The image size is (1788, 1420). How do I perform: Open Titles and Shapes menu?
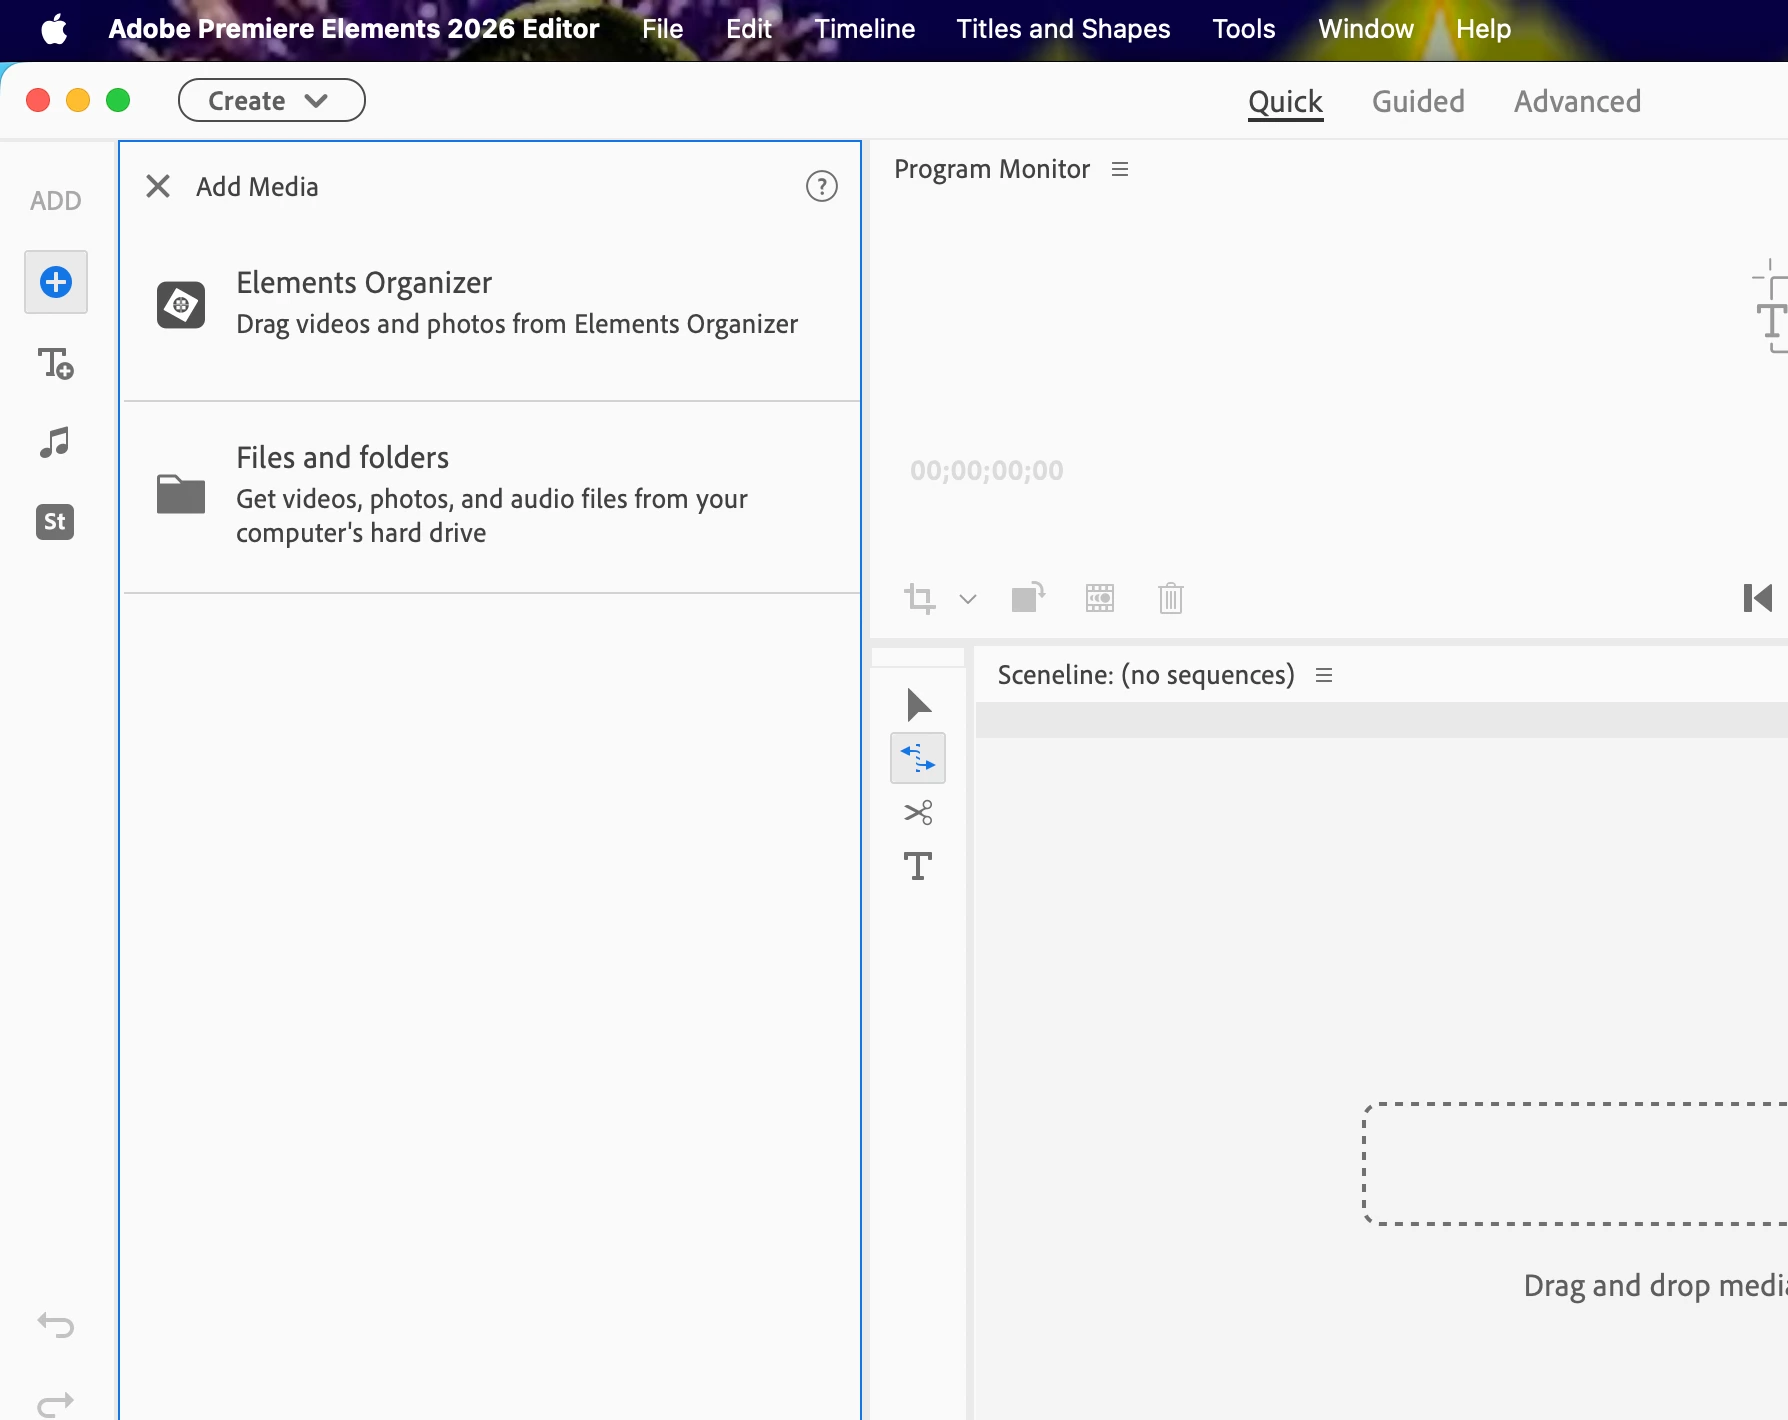(1063, 29)
